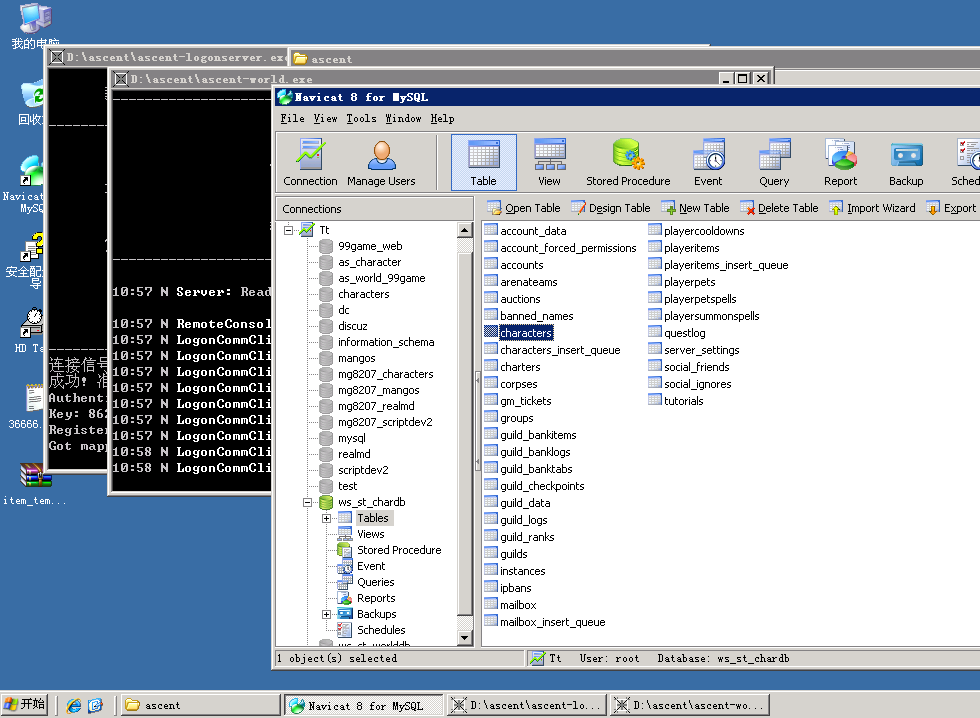Open Stored Procedure toolbar icon
The height and width of the screenshot is (718, 980).
click(628, 162)
